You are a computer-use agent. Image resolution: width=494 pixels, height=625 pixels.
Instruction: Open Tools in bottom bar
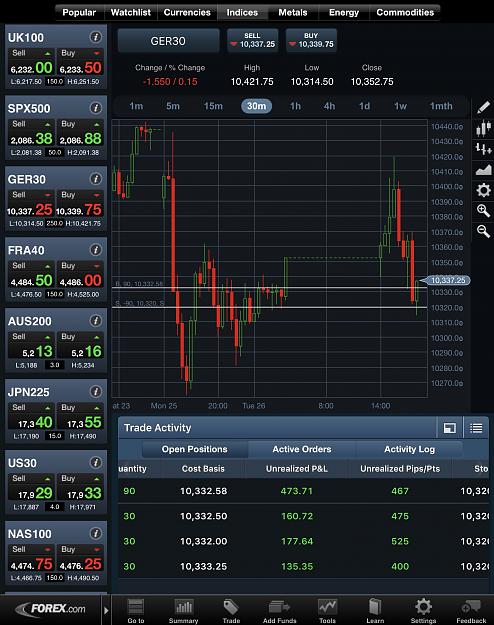327,611
